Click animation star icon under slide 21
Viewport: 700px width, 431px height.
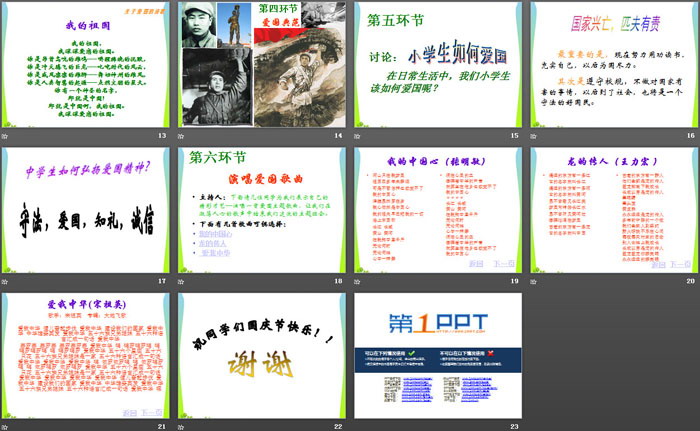tap(4, 427)
